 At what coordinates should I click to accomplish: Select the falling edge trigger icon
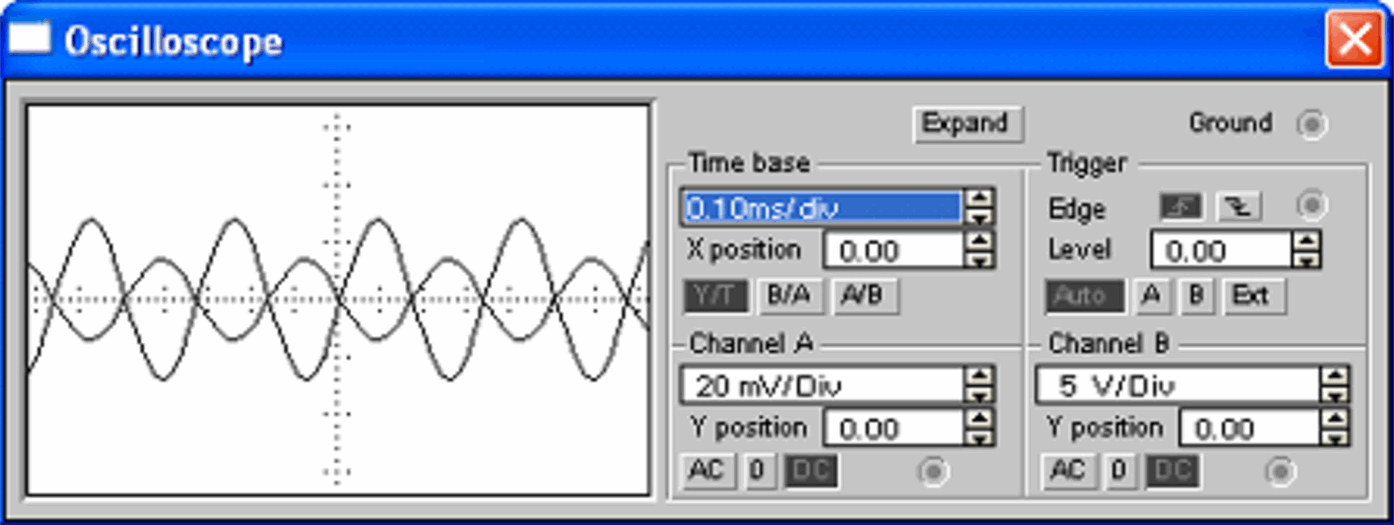(1239, 206)
